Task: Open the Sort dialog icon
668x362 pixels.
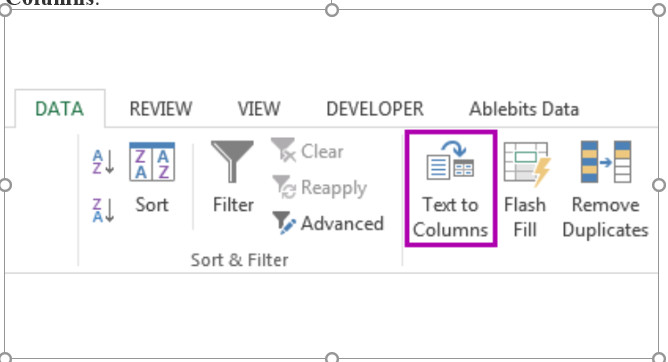Action: [152, 162]
